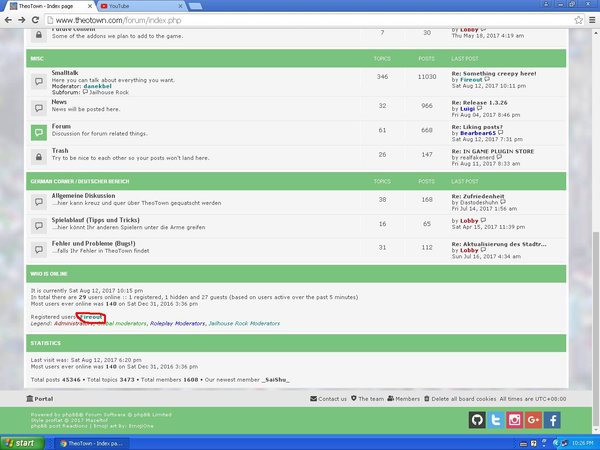View Bearbear65's user profile
The image size is (600, 450).
[x=478, y=133]
